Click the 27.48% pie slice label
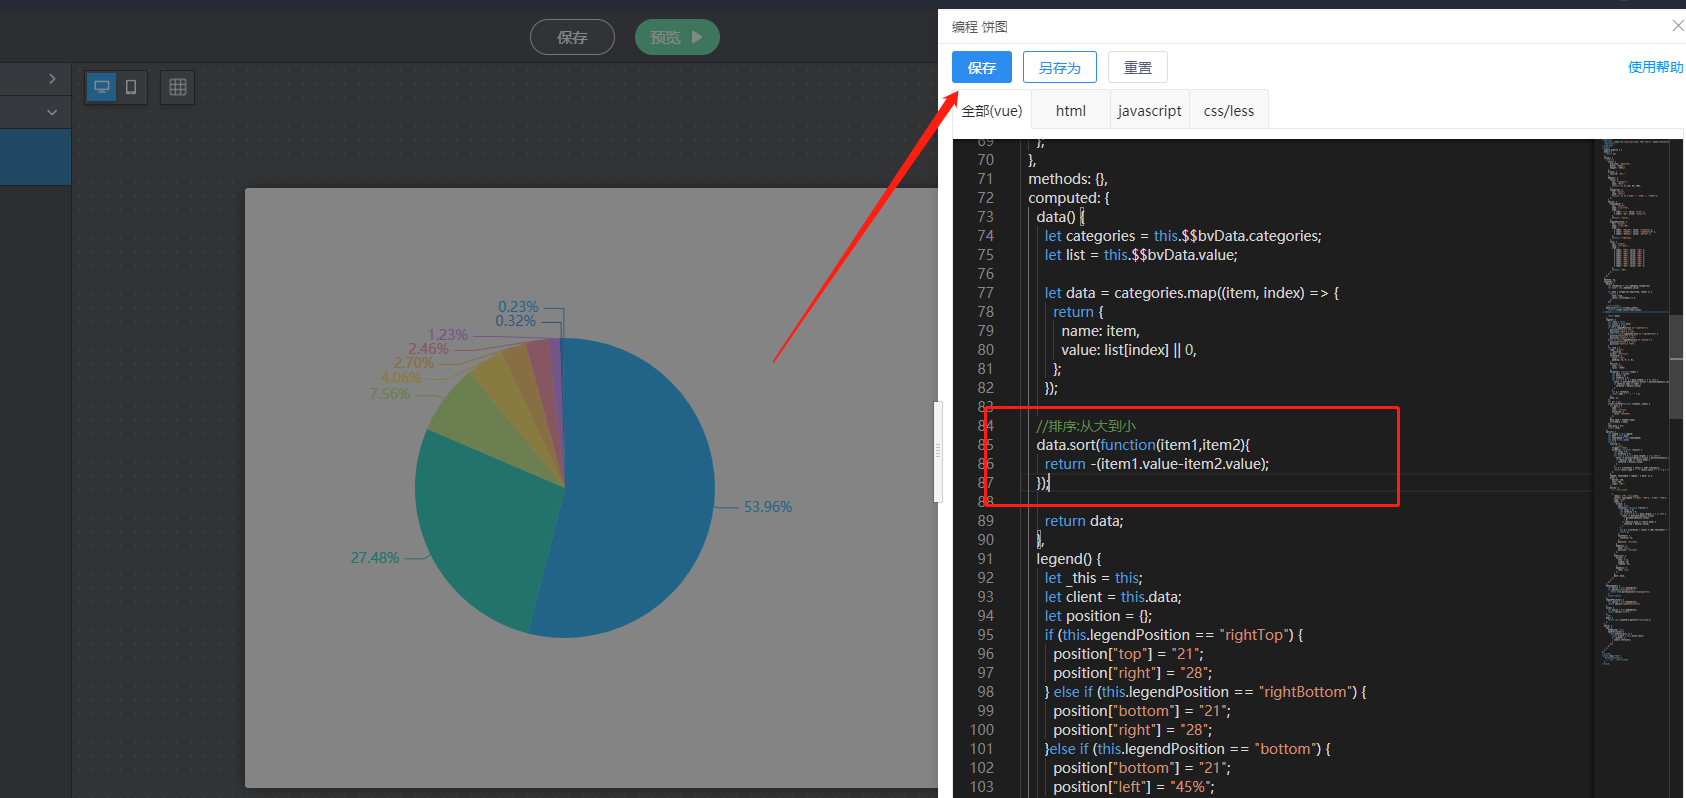This screenshot has width=1686, height=798. coord(375,558)
